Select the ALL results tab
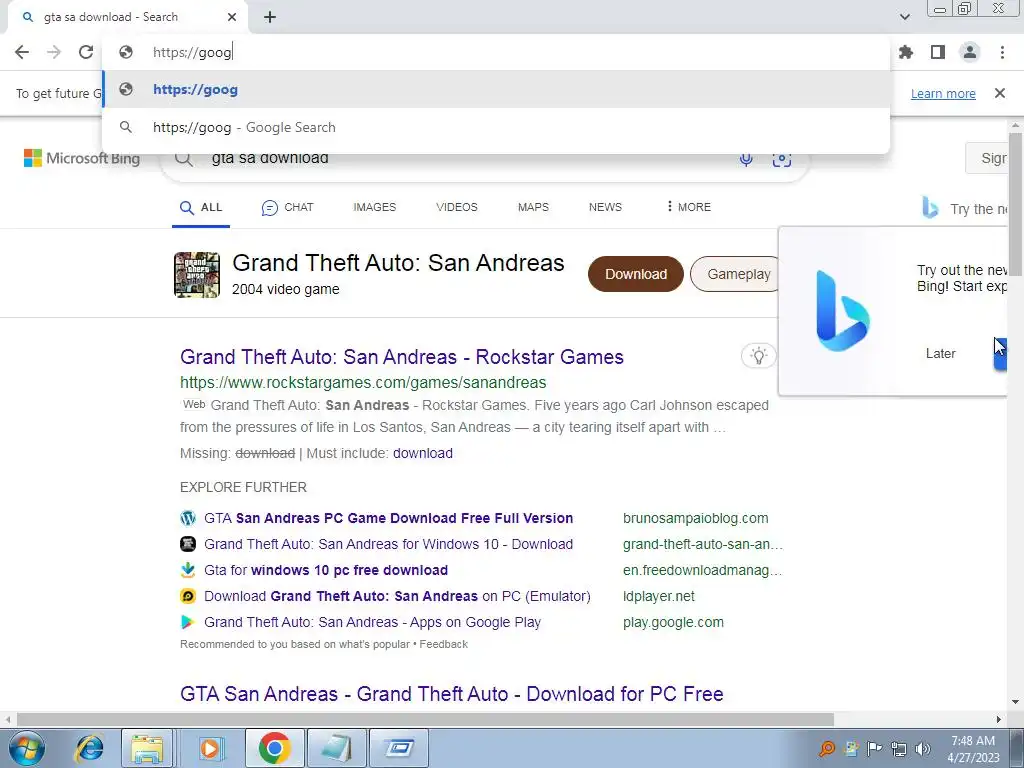This screenshot has width=1024, height=768. (x=201, y=208)
